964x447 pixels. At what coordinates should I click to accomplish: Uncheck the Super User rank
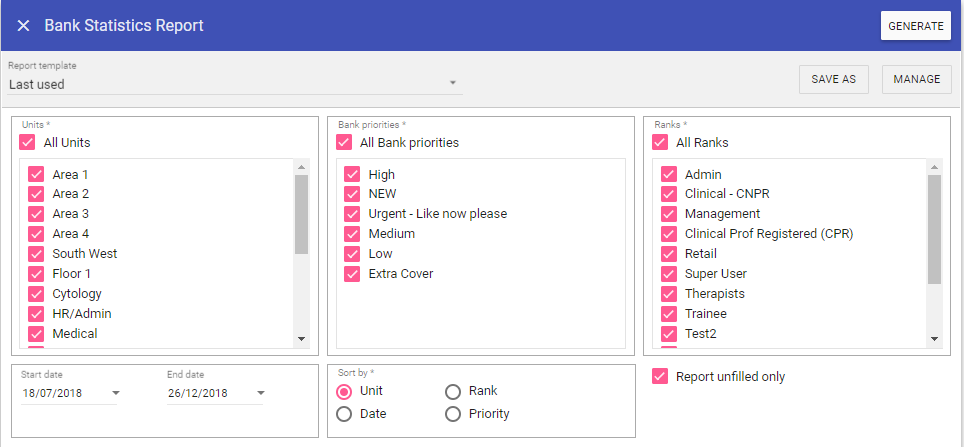tap(669, 274)
